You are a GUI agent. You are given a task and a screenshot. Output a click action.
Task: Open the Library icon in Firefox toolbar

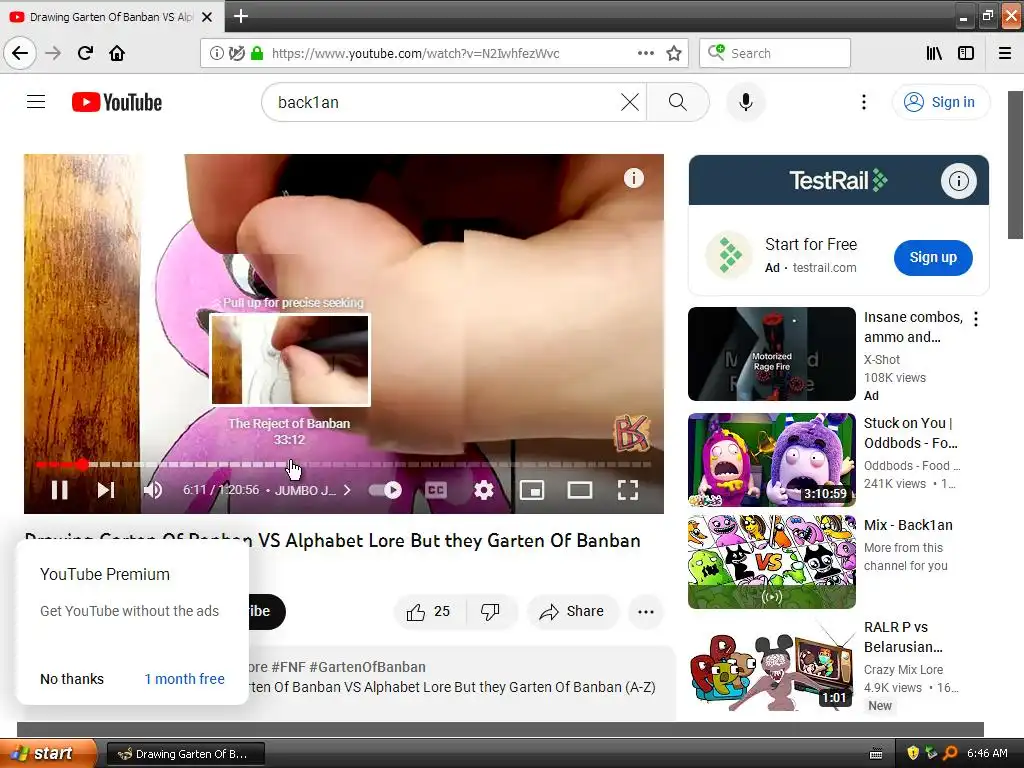[934, 53]
